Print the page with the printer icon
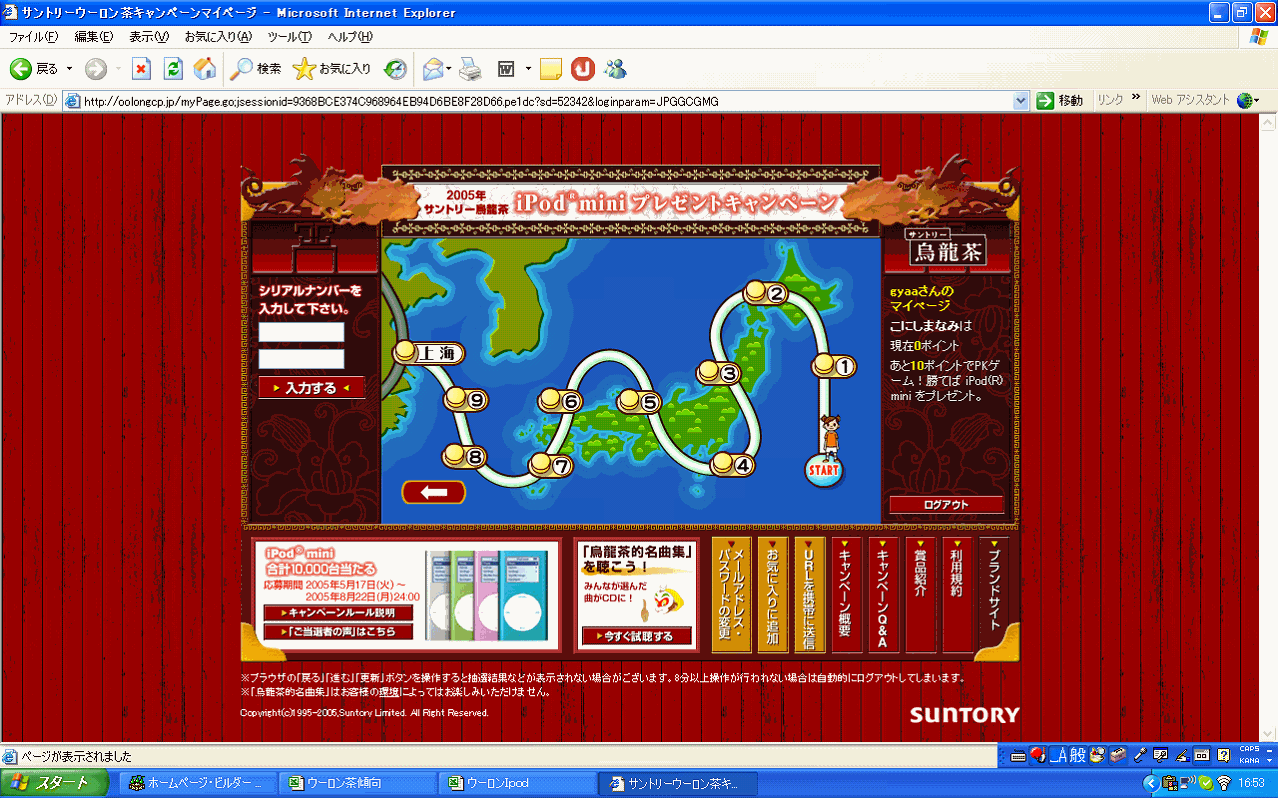 470,69
